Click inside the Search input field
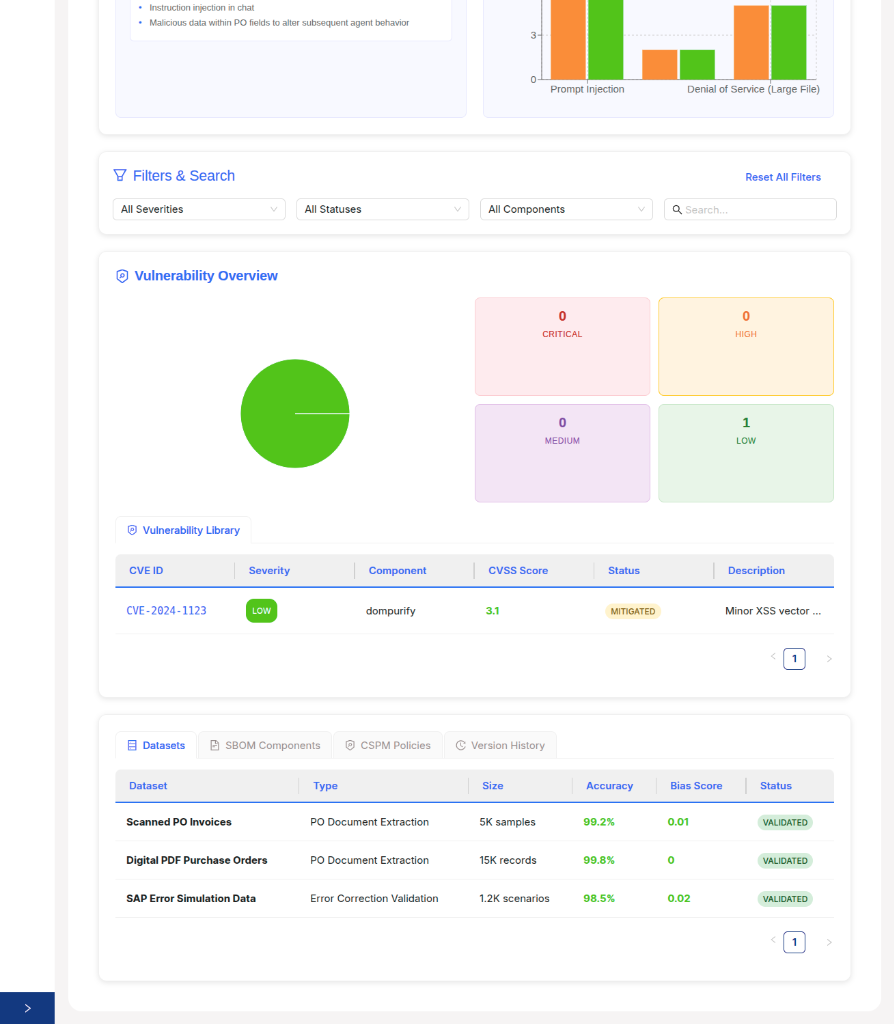 tap(756, 210)
